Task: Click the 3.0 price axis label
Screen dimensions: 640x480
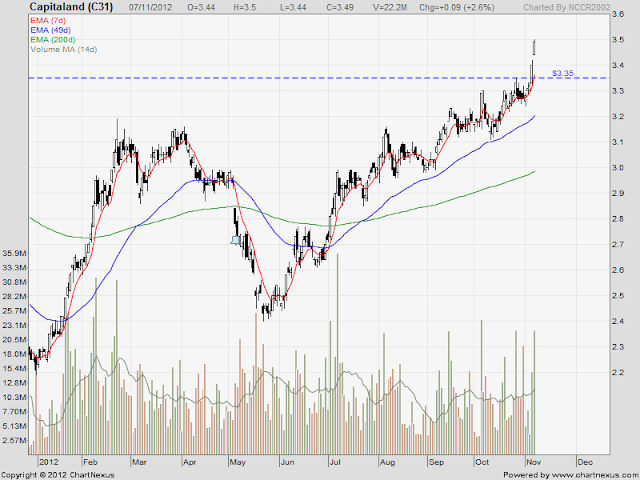Action: [x=618, y=168]
